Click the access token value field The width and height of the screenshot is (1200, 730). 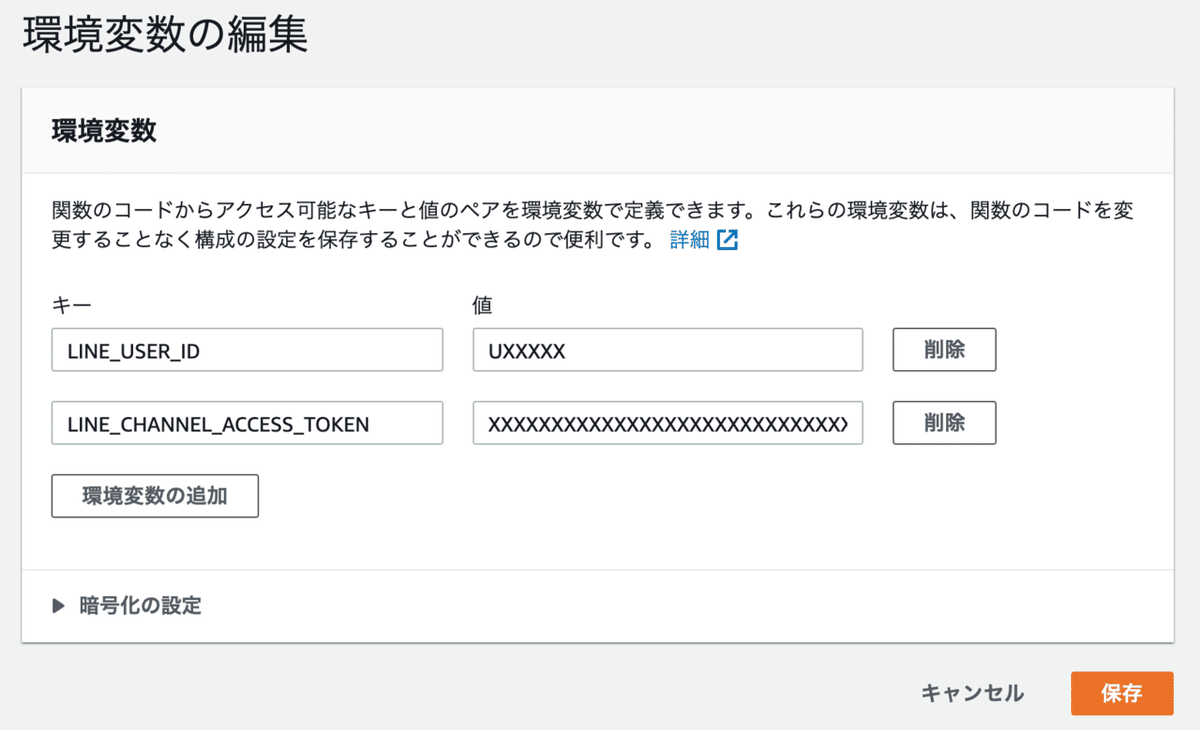(x=668, y=423)
